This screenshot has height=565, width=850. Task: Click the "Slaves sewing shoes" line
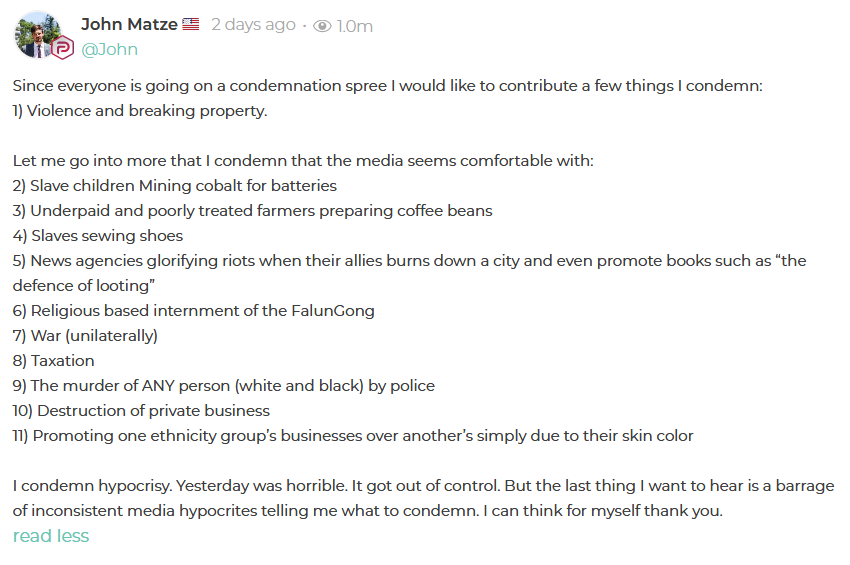pos(98,235)
